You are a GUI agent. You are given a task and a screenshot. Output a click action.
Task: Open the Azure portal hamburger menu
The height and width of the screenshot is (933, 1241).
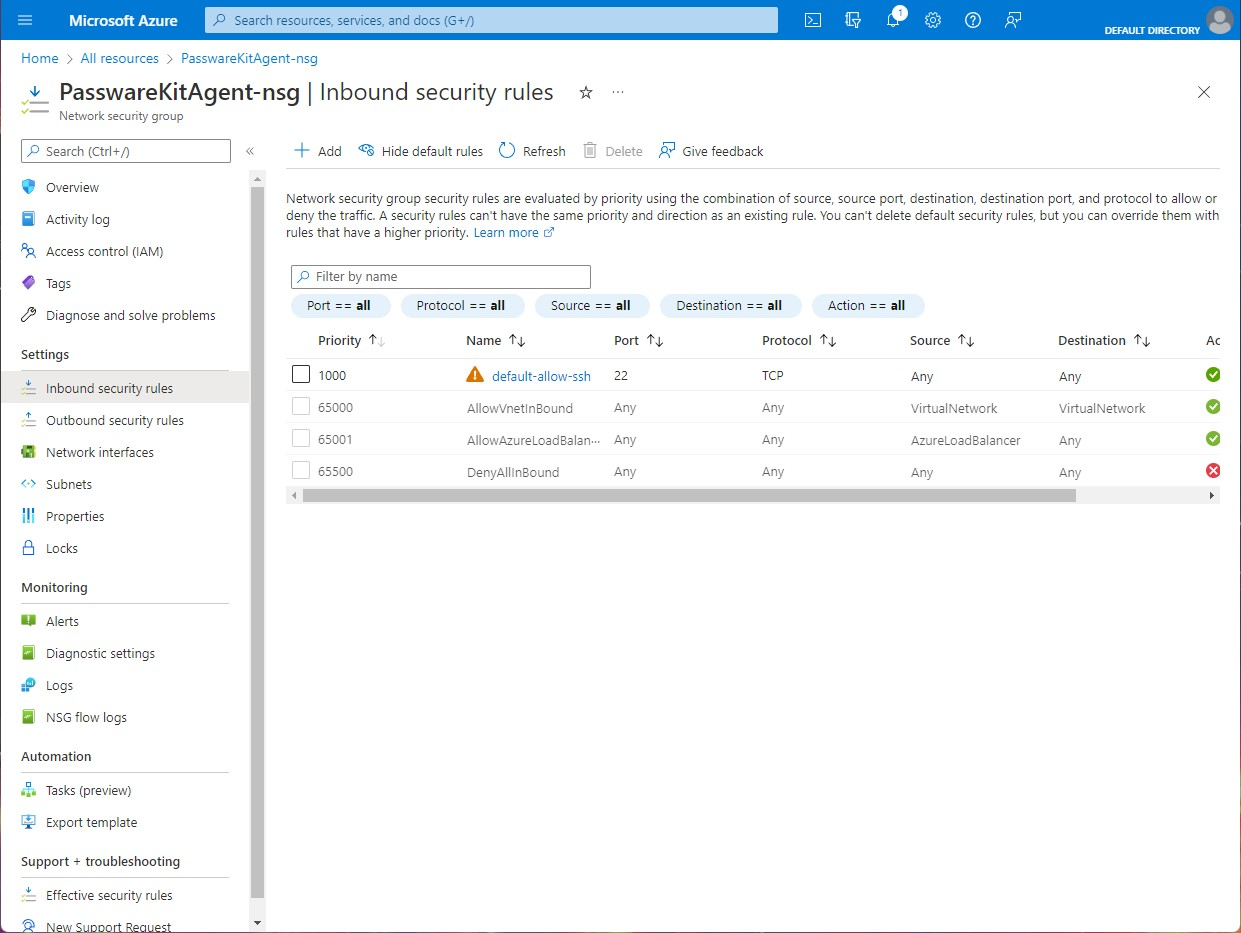click(x=26, y=20)
